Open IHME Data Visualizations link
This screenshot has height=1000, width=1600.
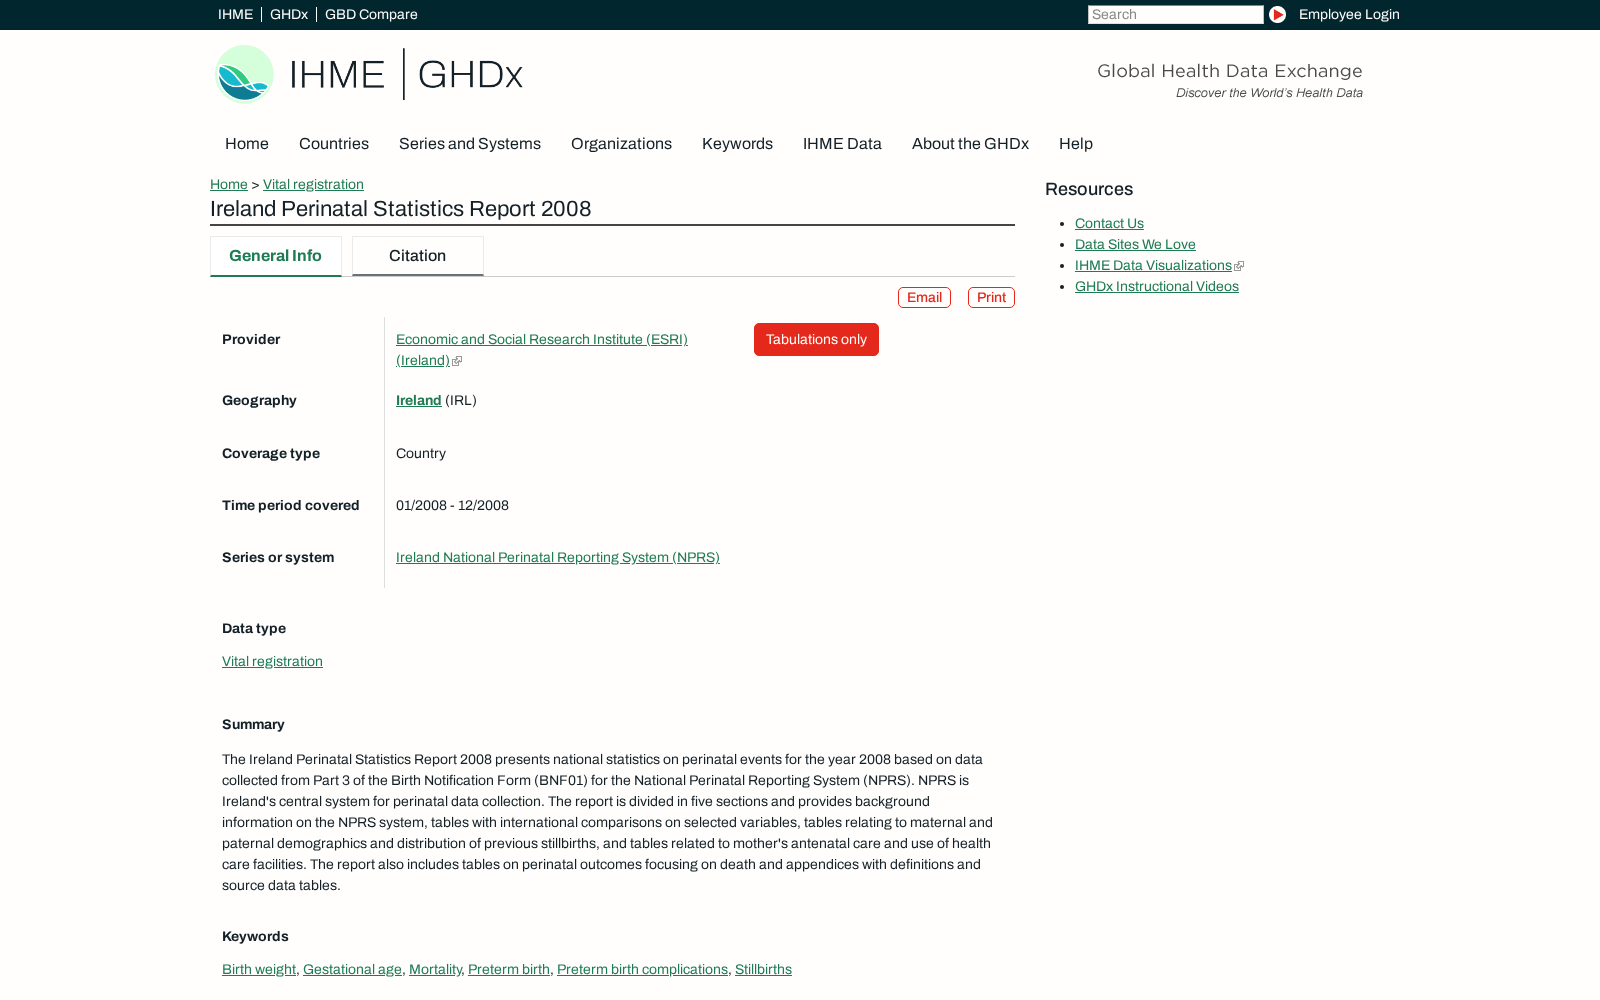(1153, 265)
